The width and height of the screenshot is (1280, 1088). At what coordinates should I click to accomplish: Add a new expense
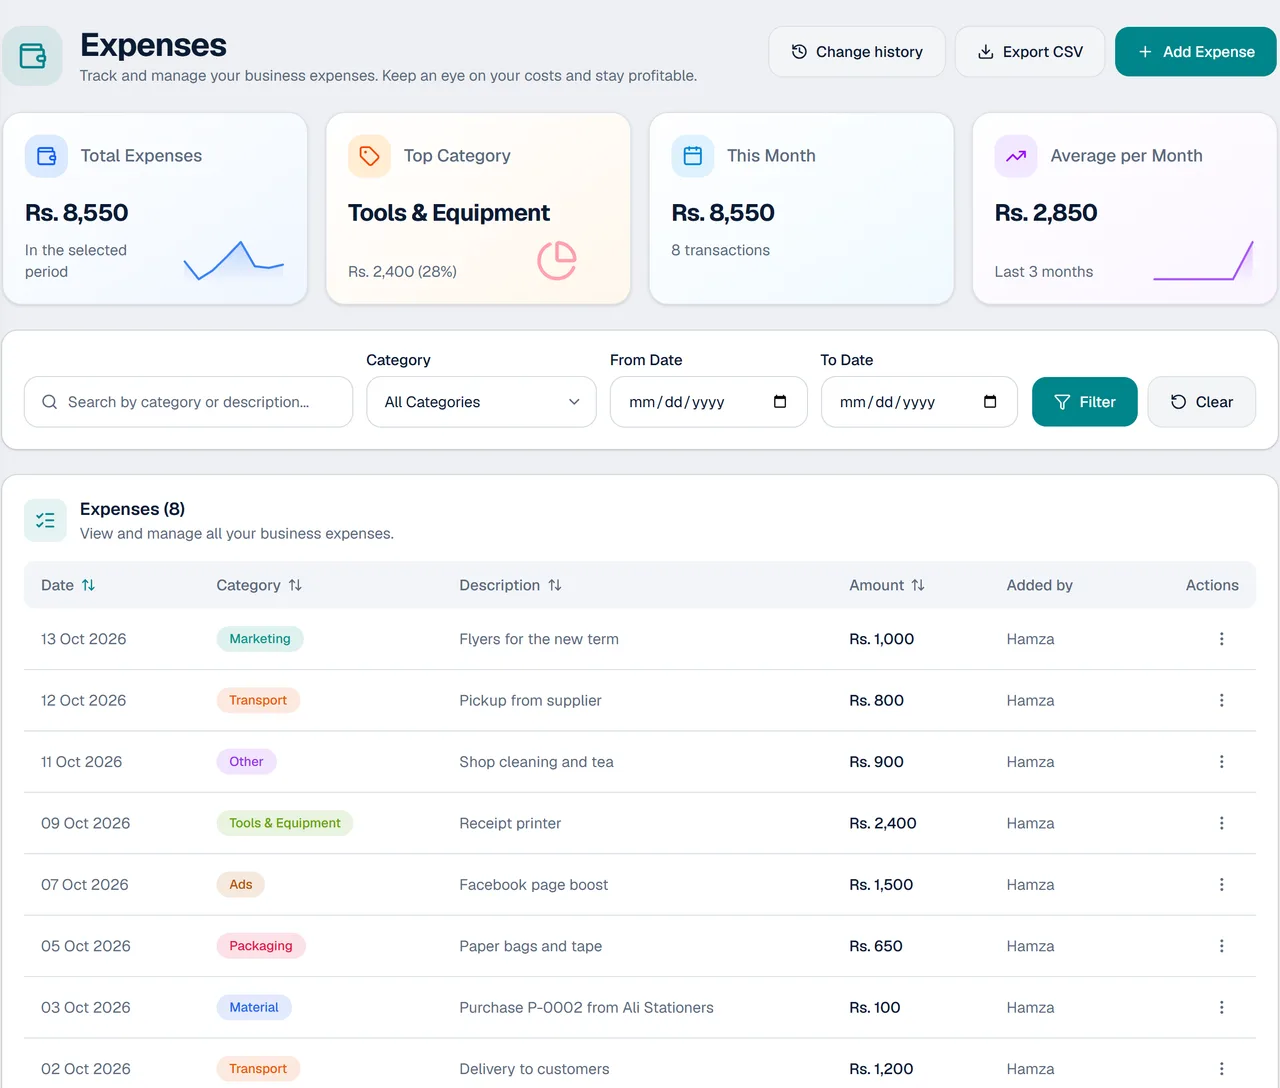pos(1196,52)
